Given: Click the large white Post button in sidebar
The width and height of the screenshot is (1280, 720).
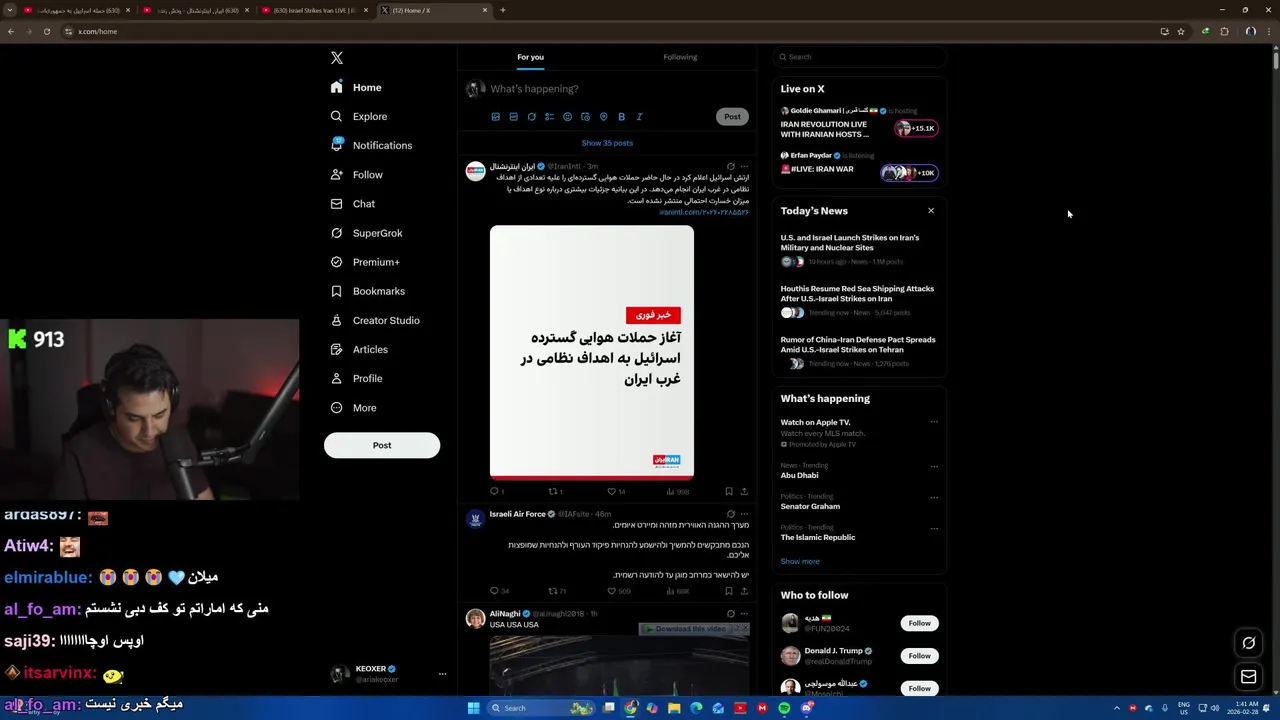Looking at the screenshot, I should [x=382, y=445].
